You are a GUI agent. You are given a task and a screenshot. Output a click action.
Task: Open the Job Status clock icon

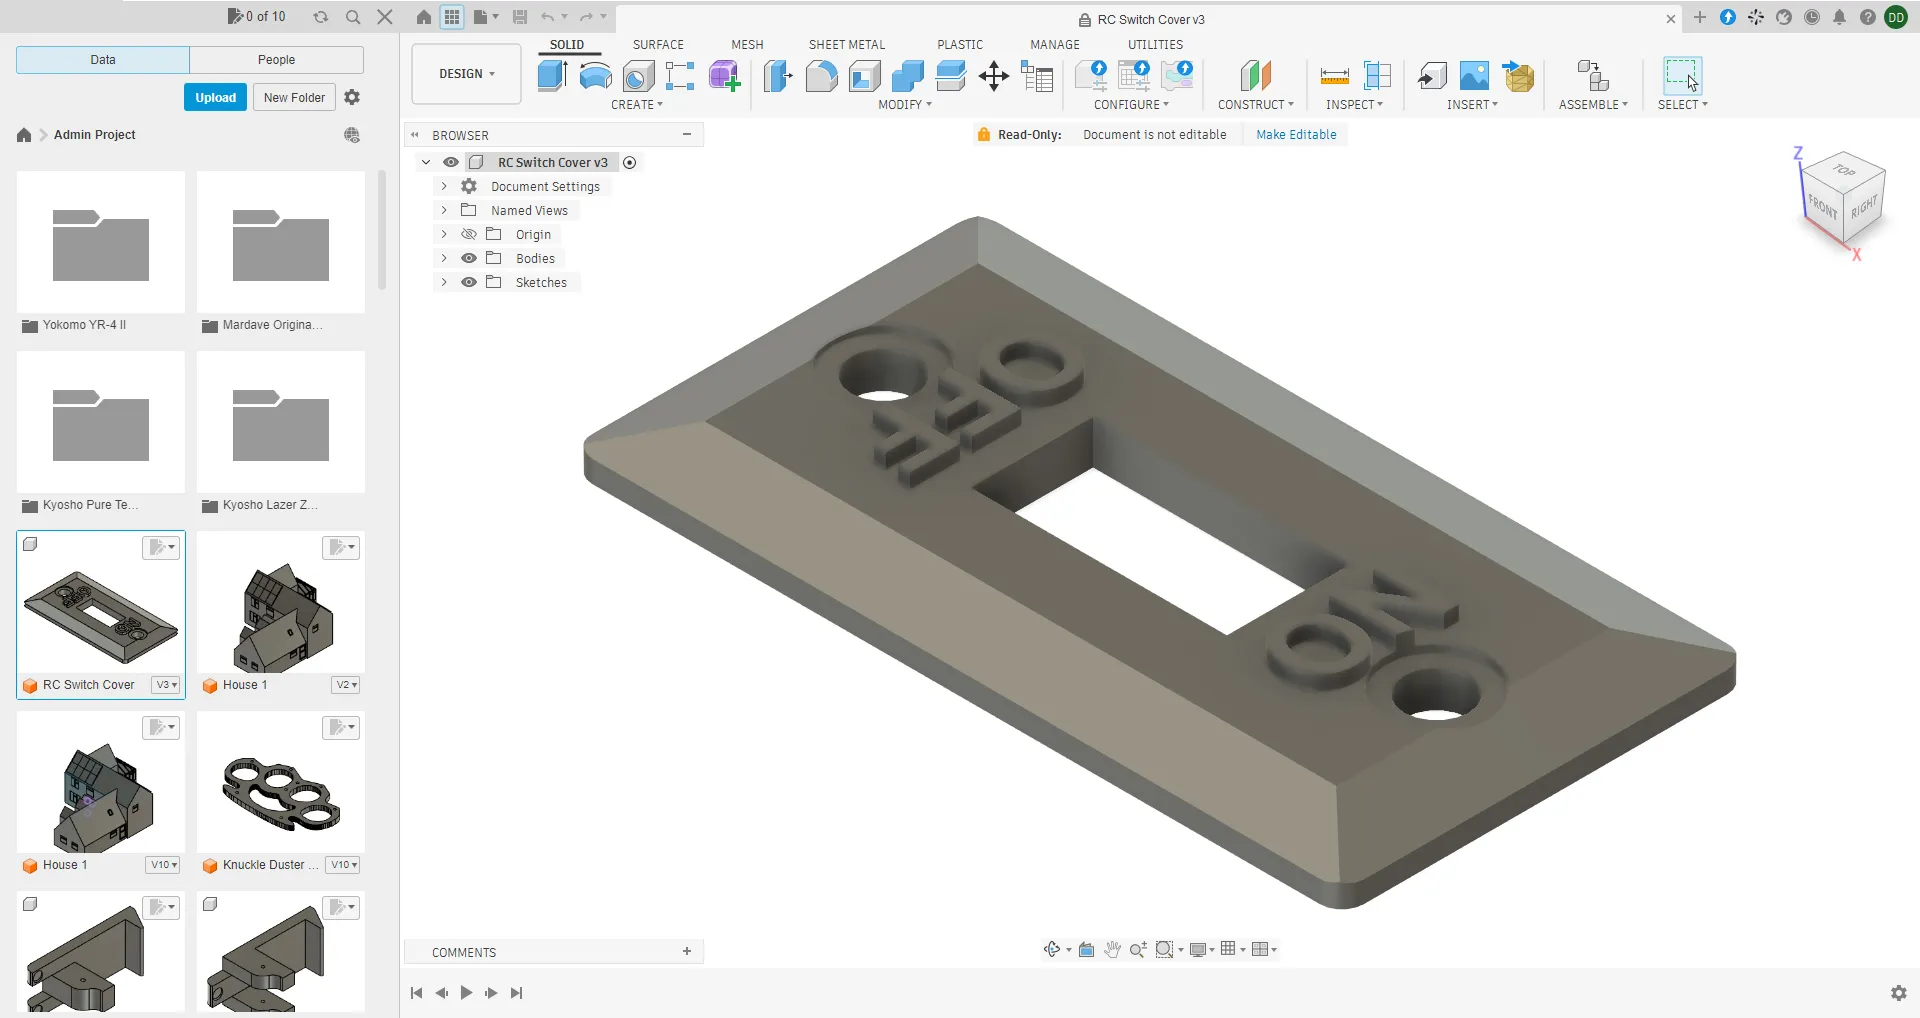[1811, 17]
